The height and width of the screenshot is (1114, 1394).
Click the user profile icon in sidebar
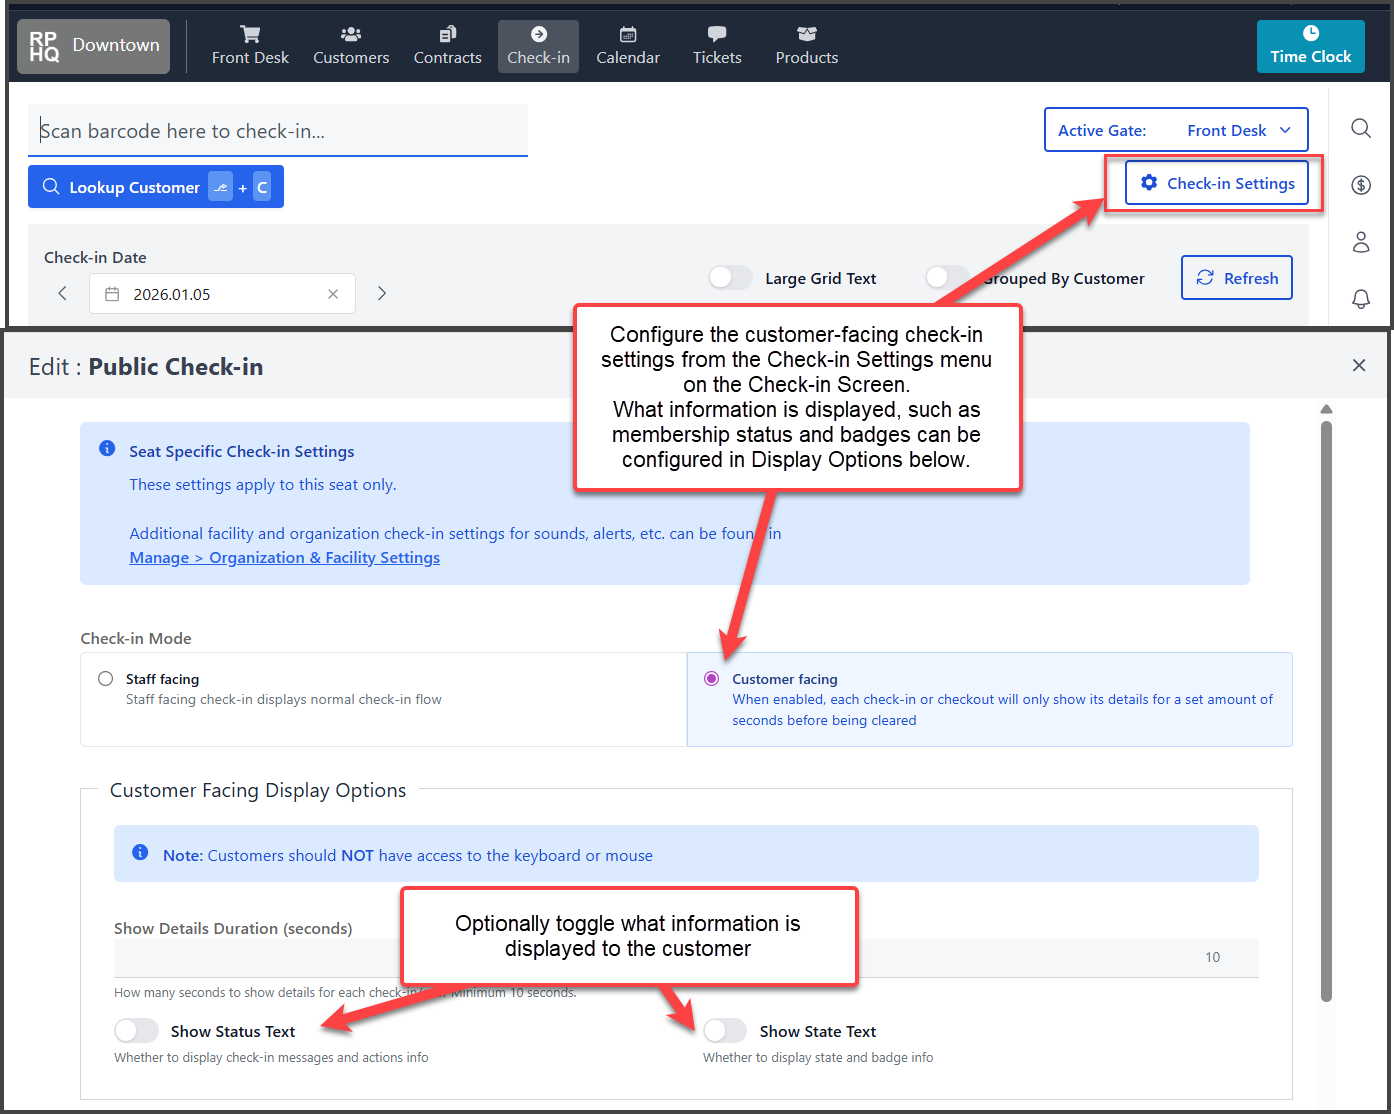point(1360,242)
